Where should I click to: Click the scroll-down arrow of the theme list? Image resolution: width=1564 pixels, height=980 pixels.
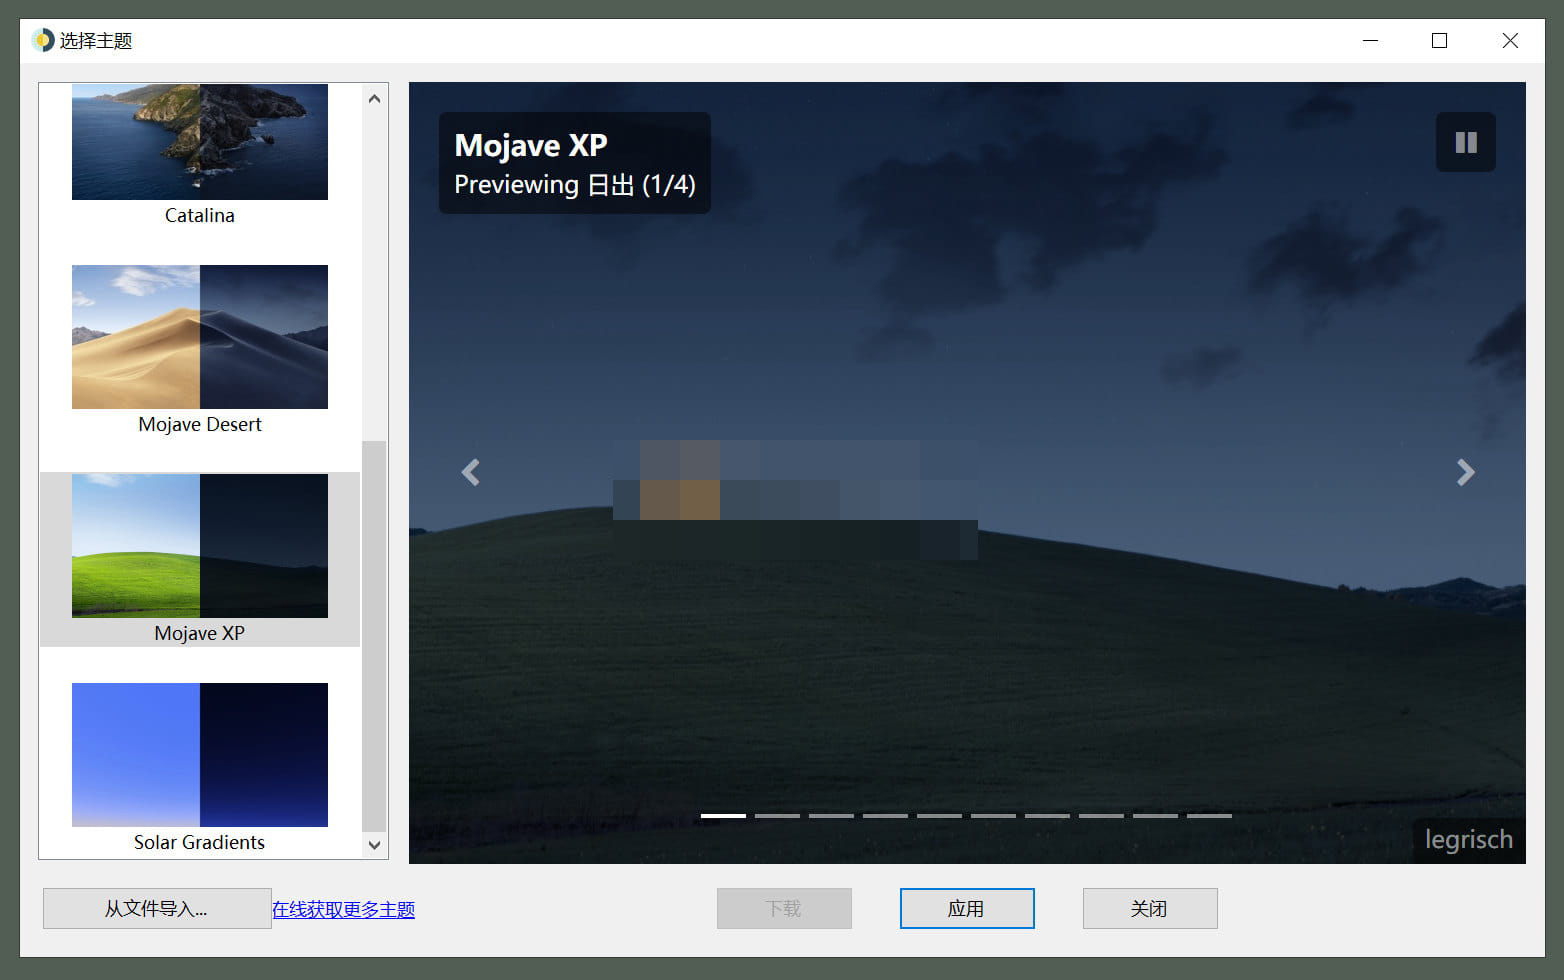point(374,845)
